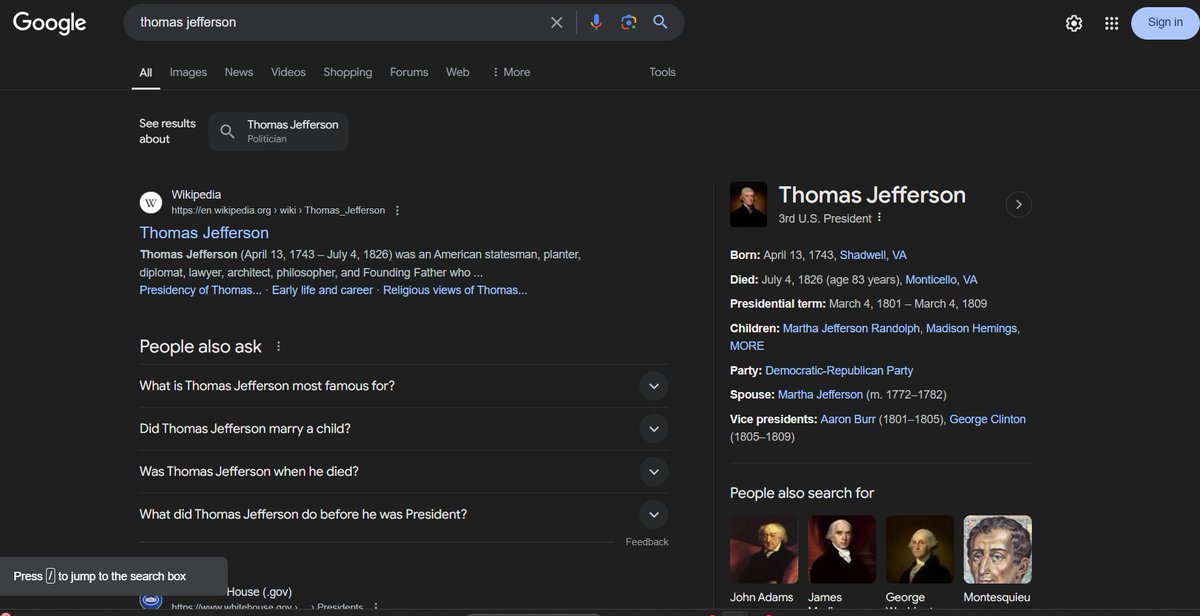Click the MORE children link
1200x616 pixels.
pyautogui.click(x=747, y=346)
